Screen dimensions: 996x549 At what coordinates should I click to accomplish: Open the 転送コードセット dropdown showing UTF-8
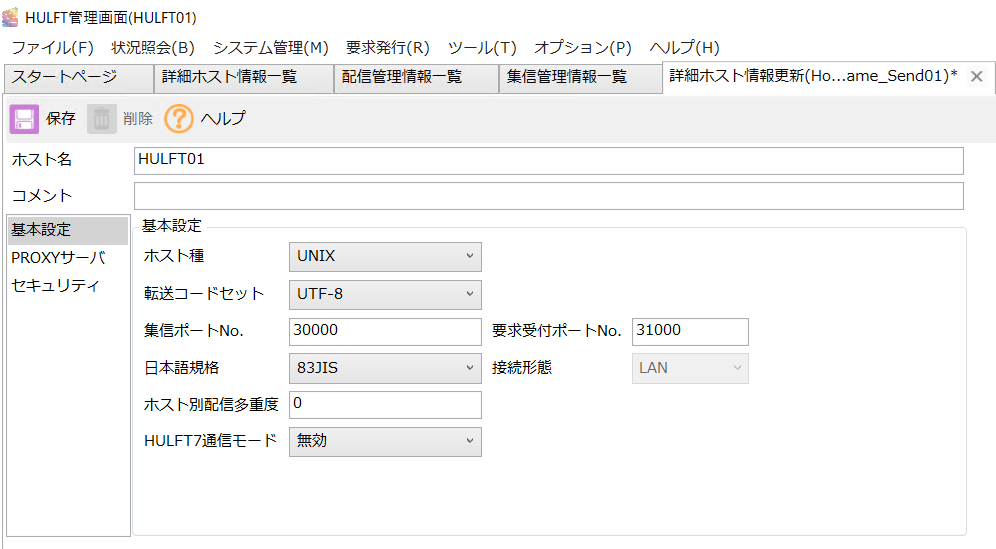pos(385,295)
